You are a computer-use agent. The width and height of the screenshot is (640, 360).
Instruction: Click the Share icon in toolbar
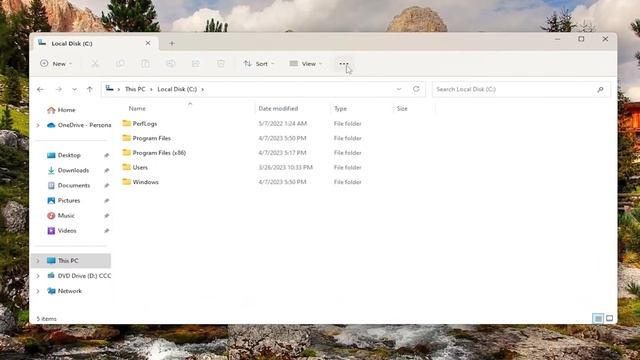tap(196, 64)
